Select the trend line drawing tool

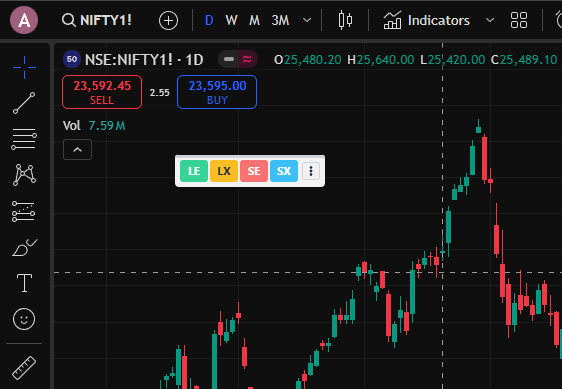(x=24, y=103)
